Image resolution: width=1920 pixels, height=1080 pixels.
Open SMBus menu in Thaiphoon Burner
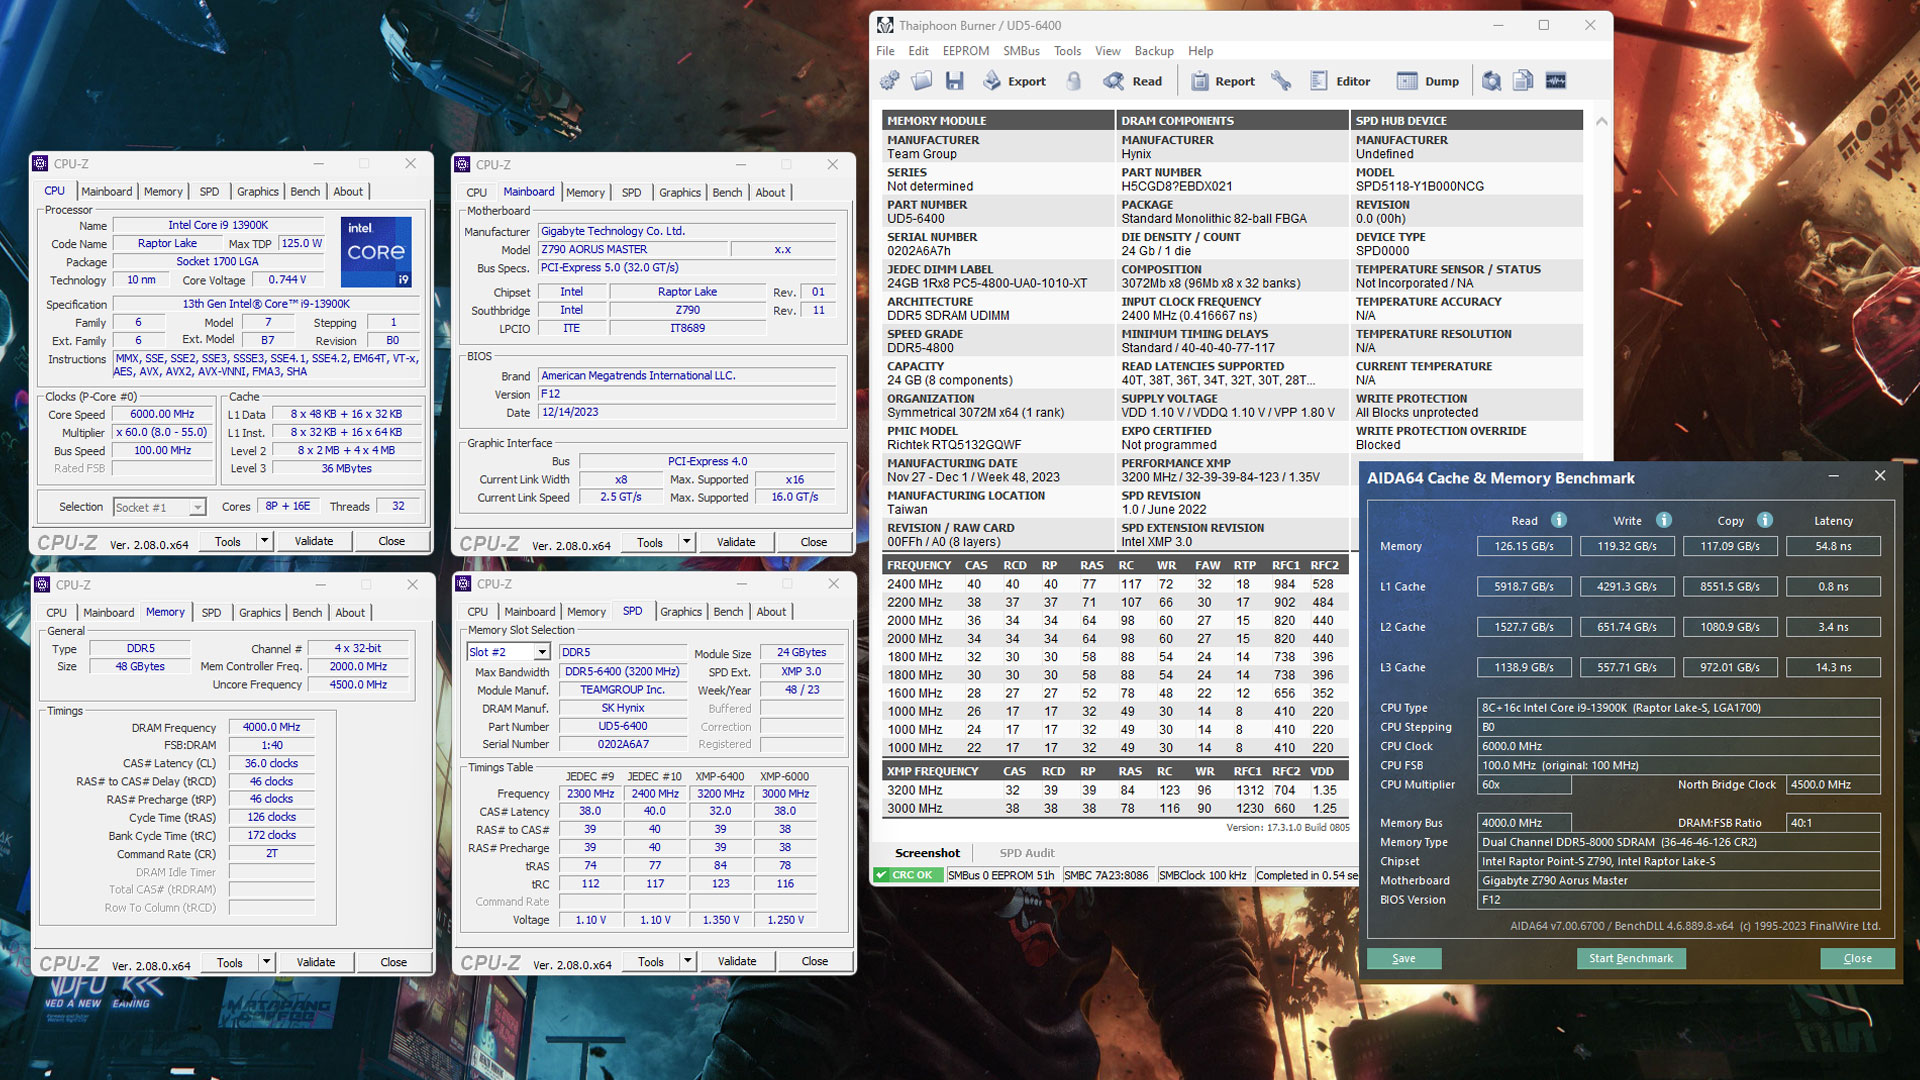1021,51
